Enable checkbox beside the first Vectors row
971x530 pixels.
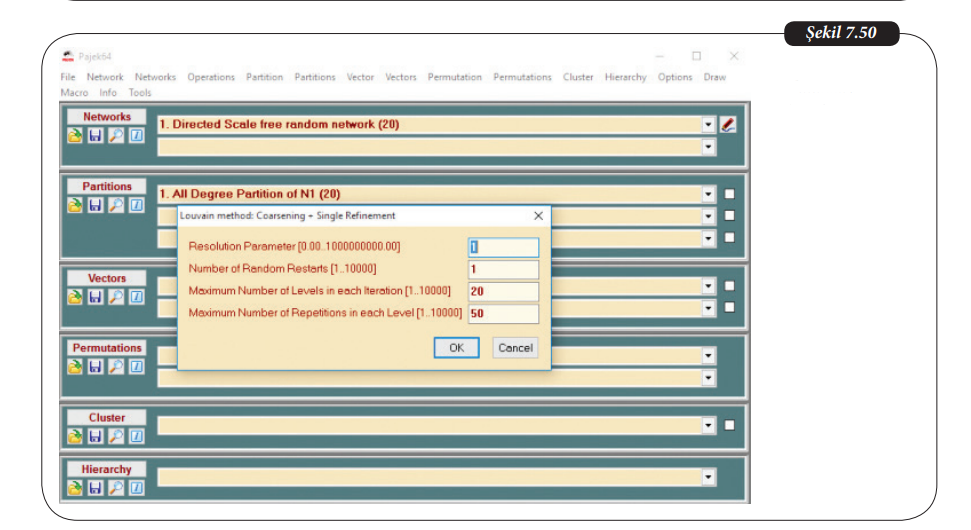click(729, 286)
